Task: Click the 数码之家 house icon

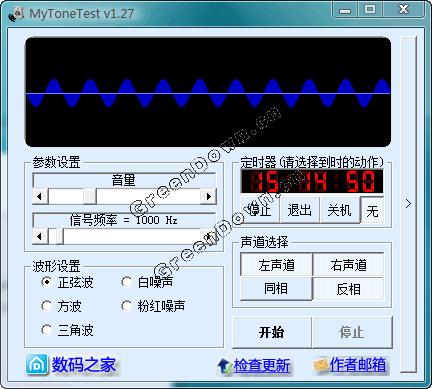Action: click(37, 365)
